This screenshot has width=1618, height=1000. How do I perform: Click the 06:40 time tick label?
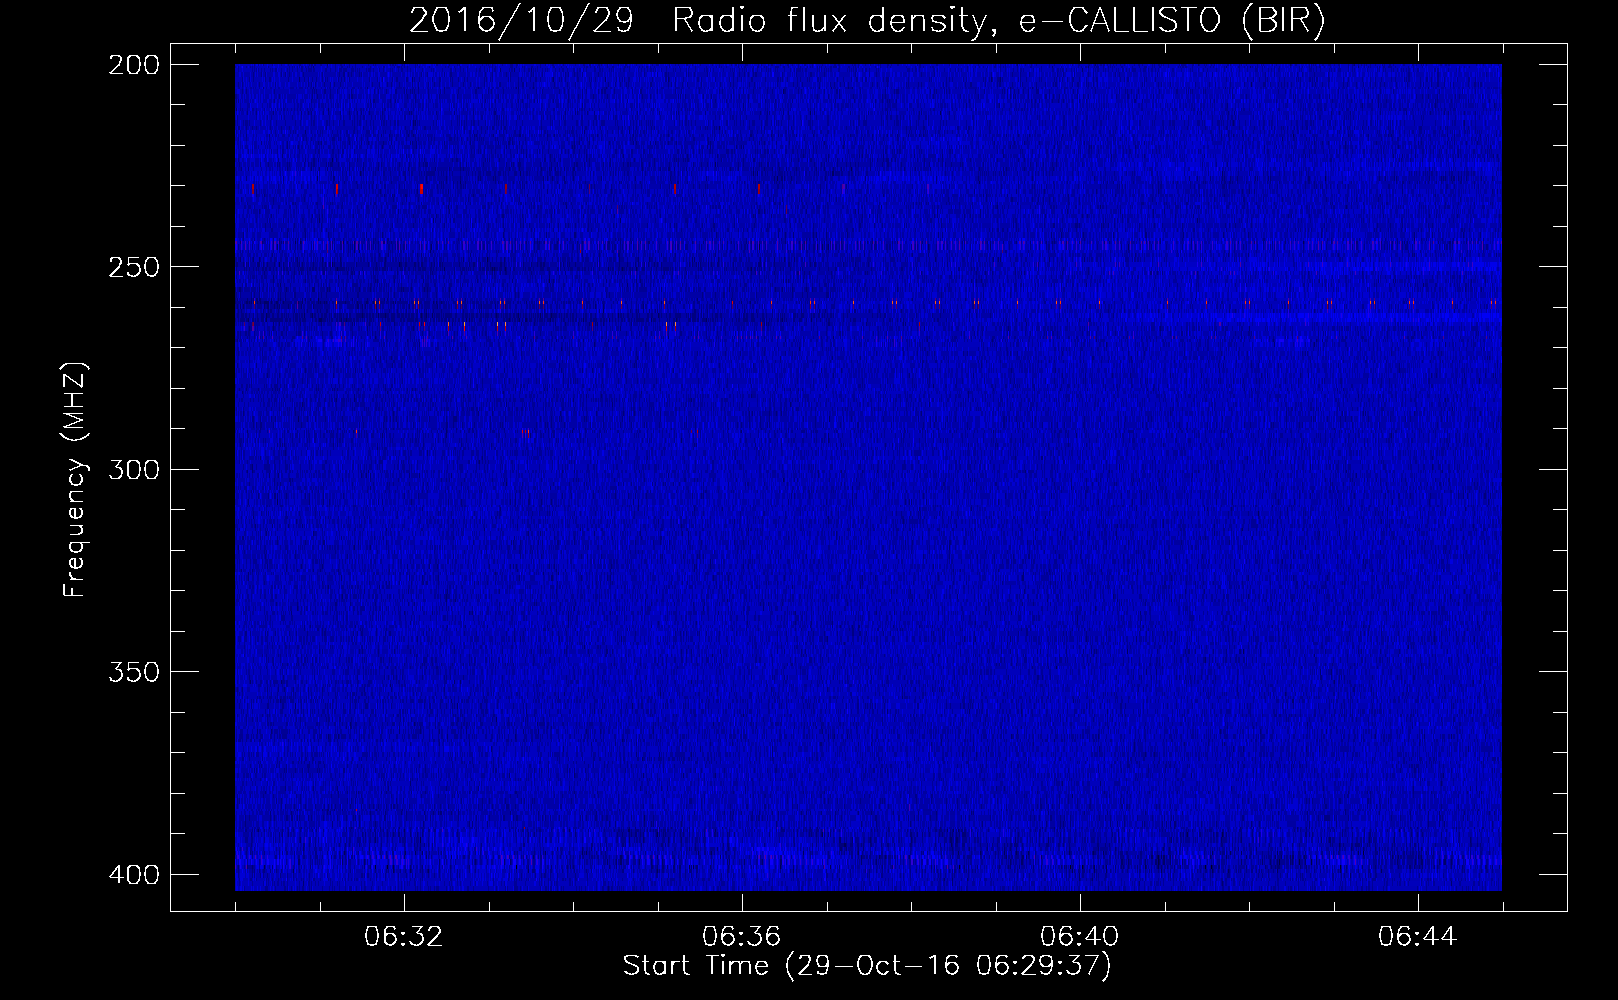(1080, 937)
